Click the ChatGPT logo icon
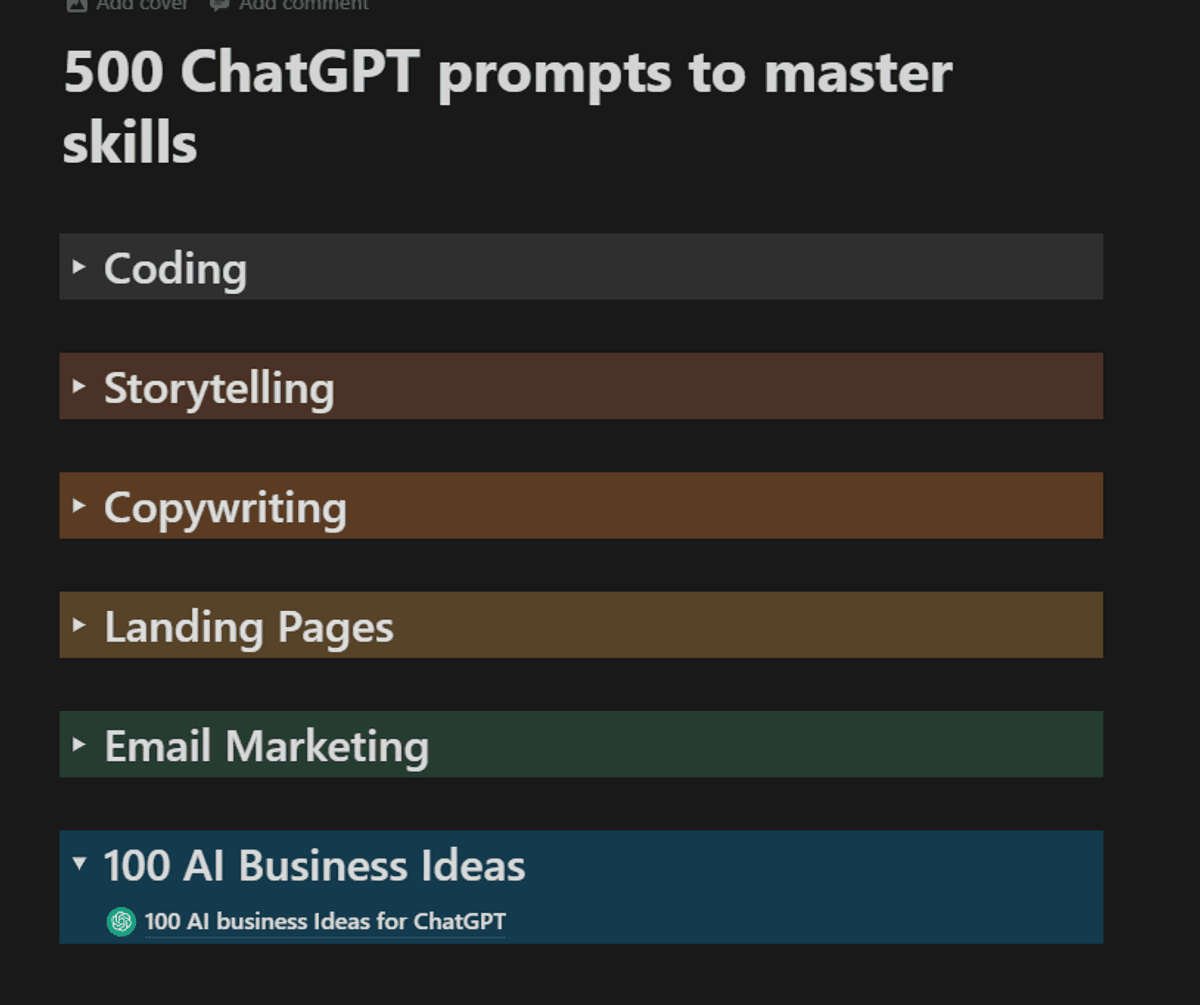The image size is (1200, 1005). pos(121,921)
